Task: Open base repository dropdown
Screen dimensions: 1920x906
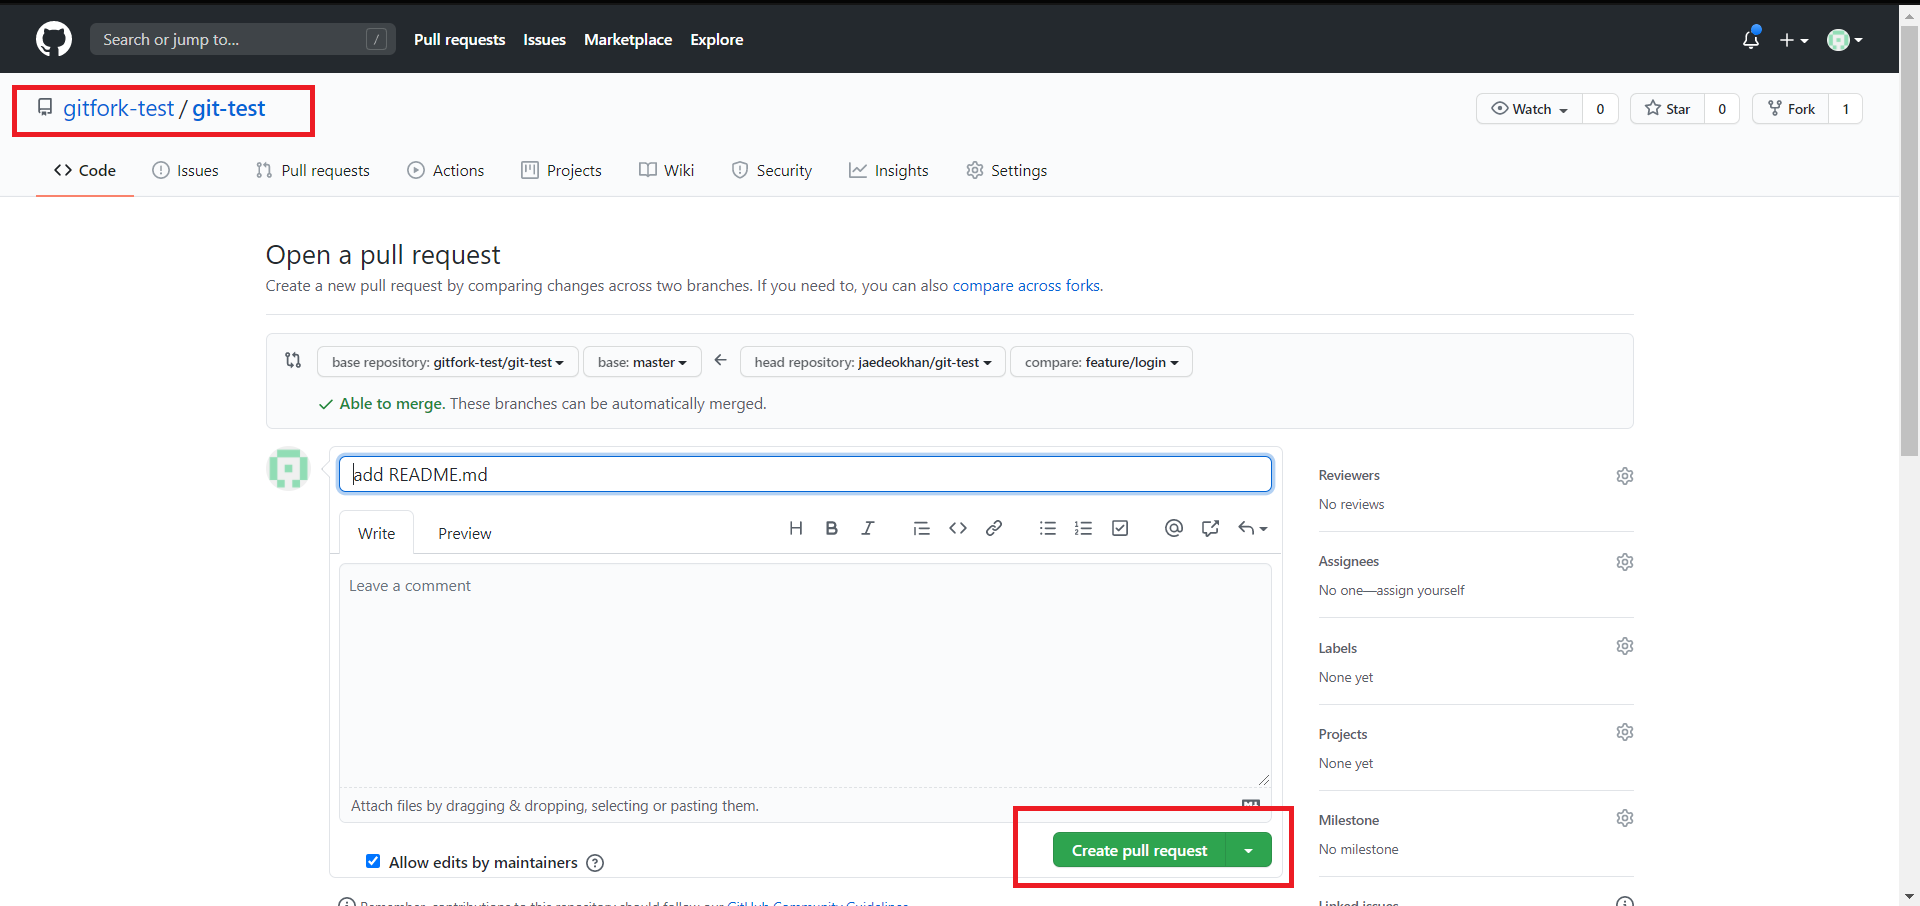Action: tap(448, 362)
